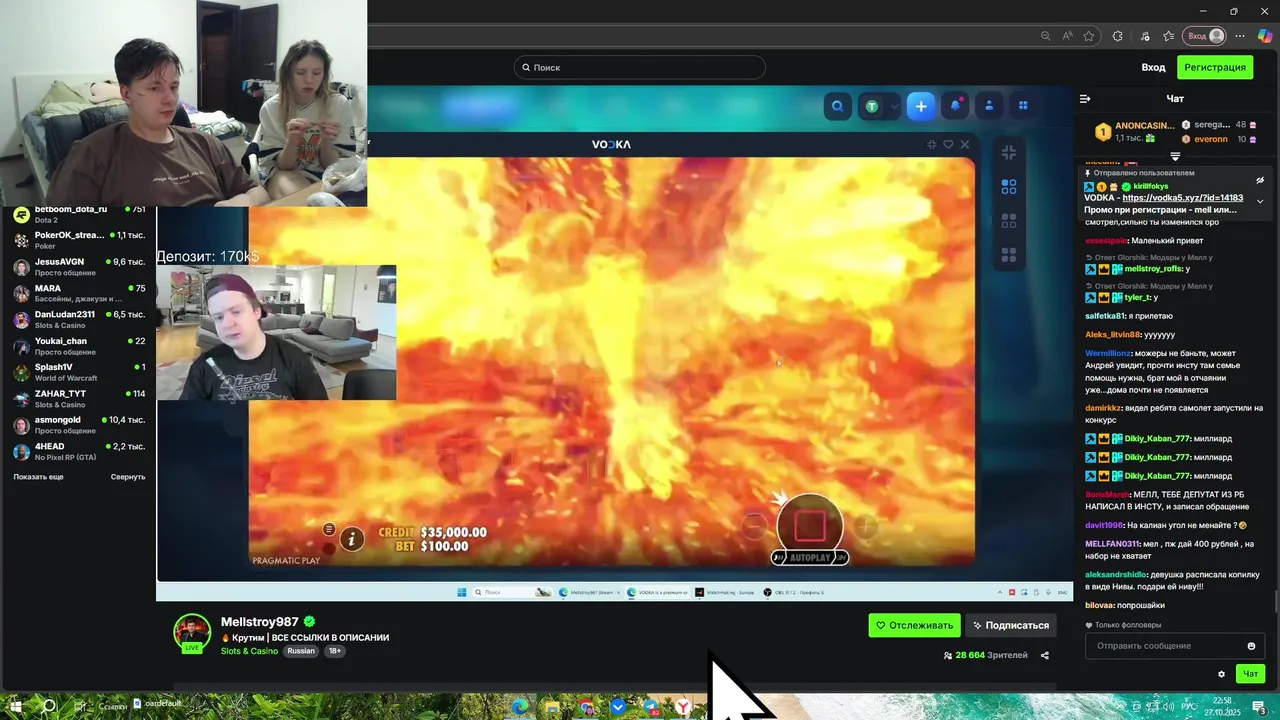1280x720 pixels.
Task: Click the green Чат send button
Action: 1250,674
